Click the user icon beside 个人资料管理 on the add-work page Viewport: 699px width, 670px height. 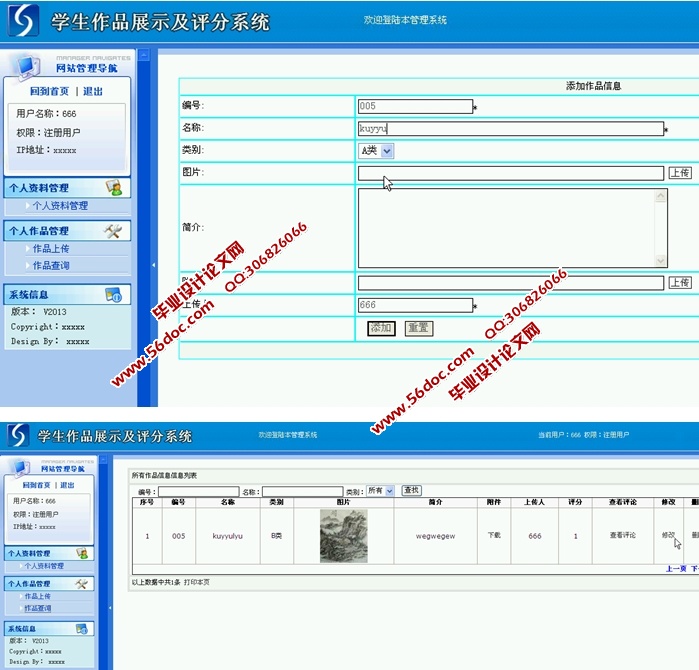click(x=114, y=187)
